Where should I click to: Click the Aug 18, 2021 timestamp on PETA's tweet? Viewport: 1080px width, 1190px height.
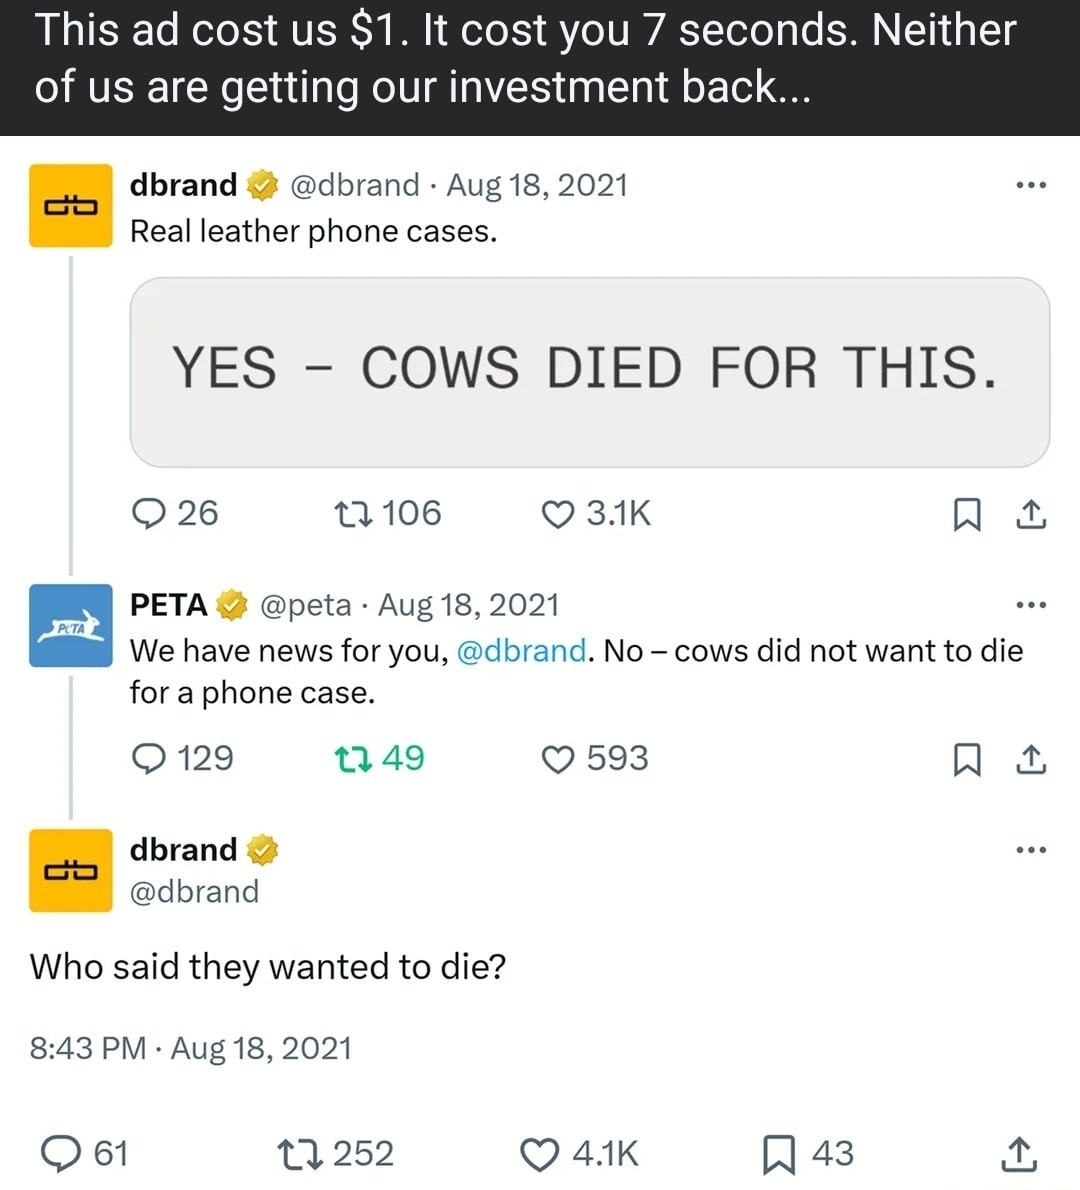tap(477, 603)
